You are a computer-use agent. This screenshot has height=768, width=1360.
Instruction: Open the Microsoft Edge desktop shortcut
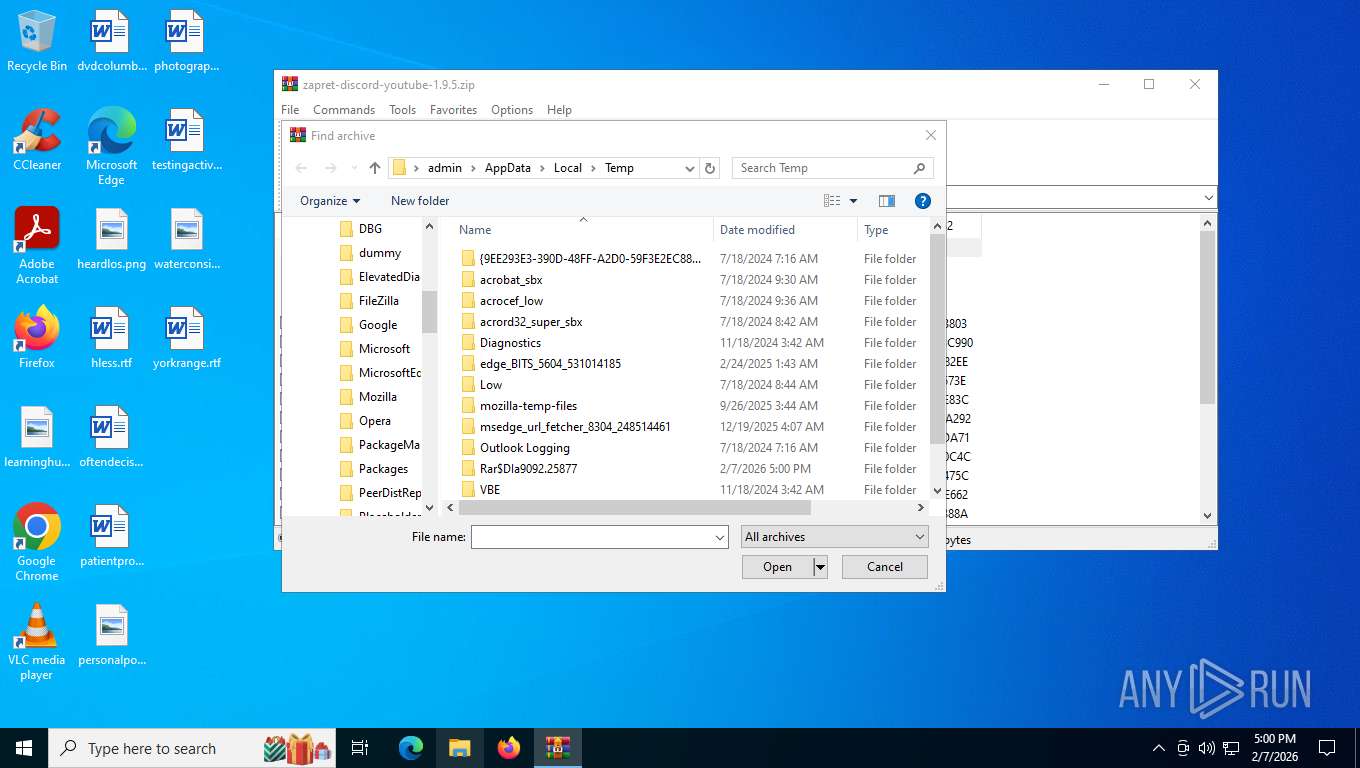tap(111, 147)
